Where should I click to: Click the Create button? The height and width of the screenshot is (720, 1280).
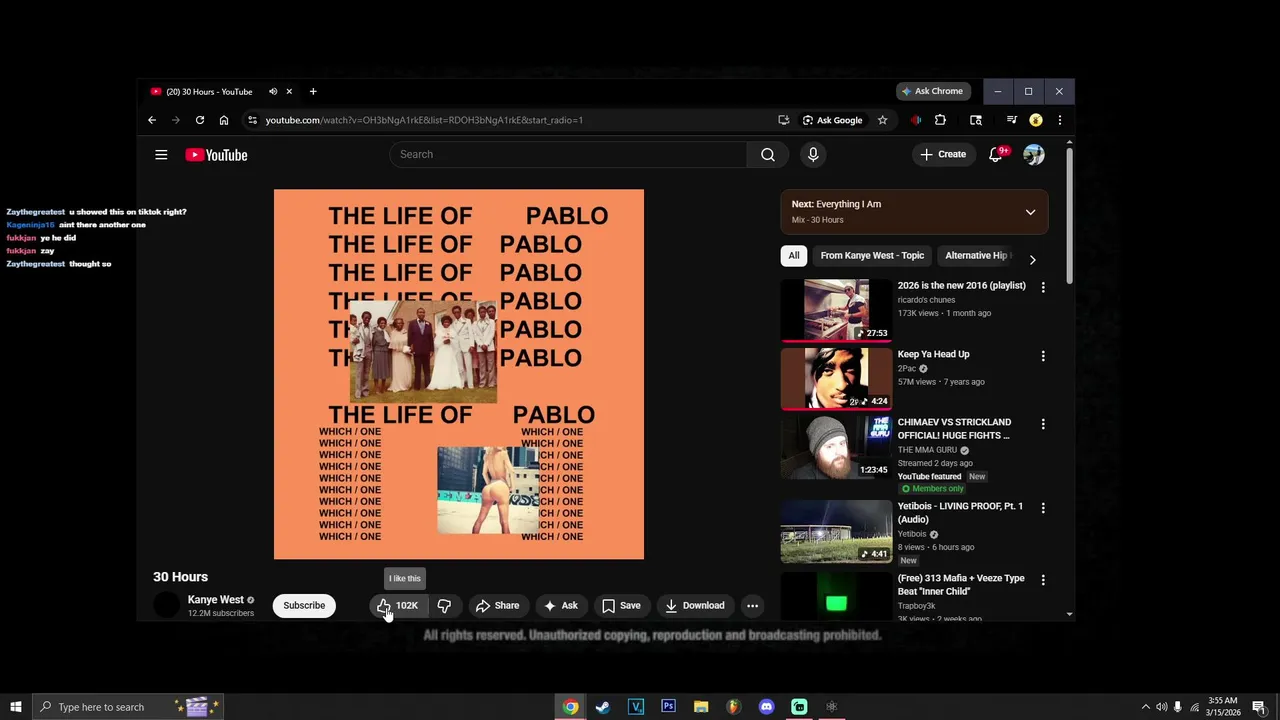click(x=943, y=154)
